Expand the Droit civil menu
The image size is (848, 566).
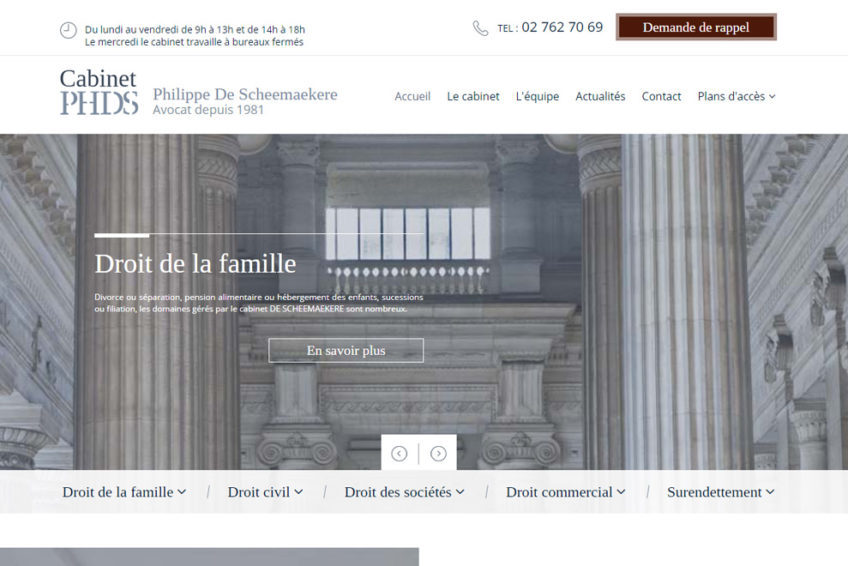pyautogui.click(x=265, y=492)
